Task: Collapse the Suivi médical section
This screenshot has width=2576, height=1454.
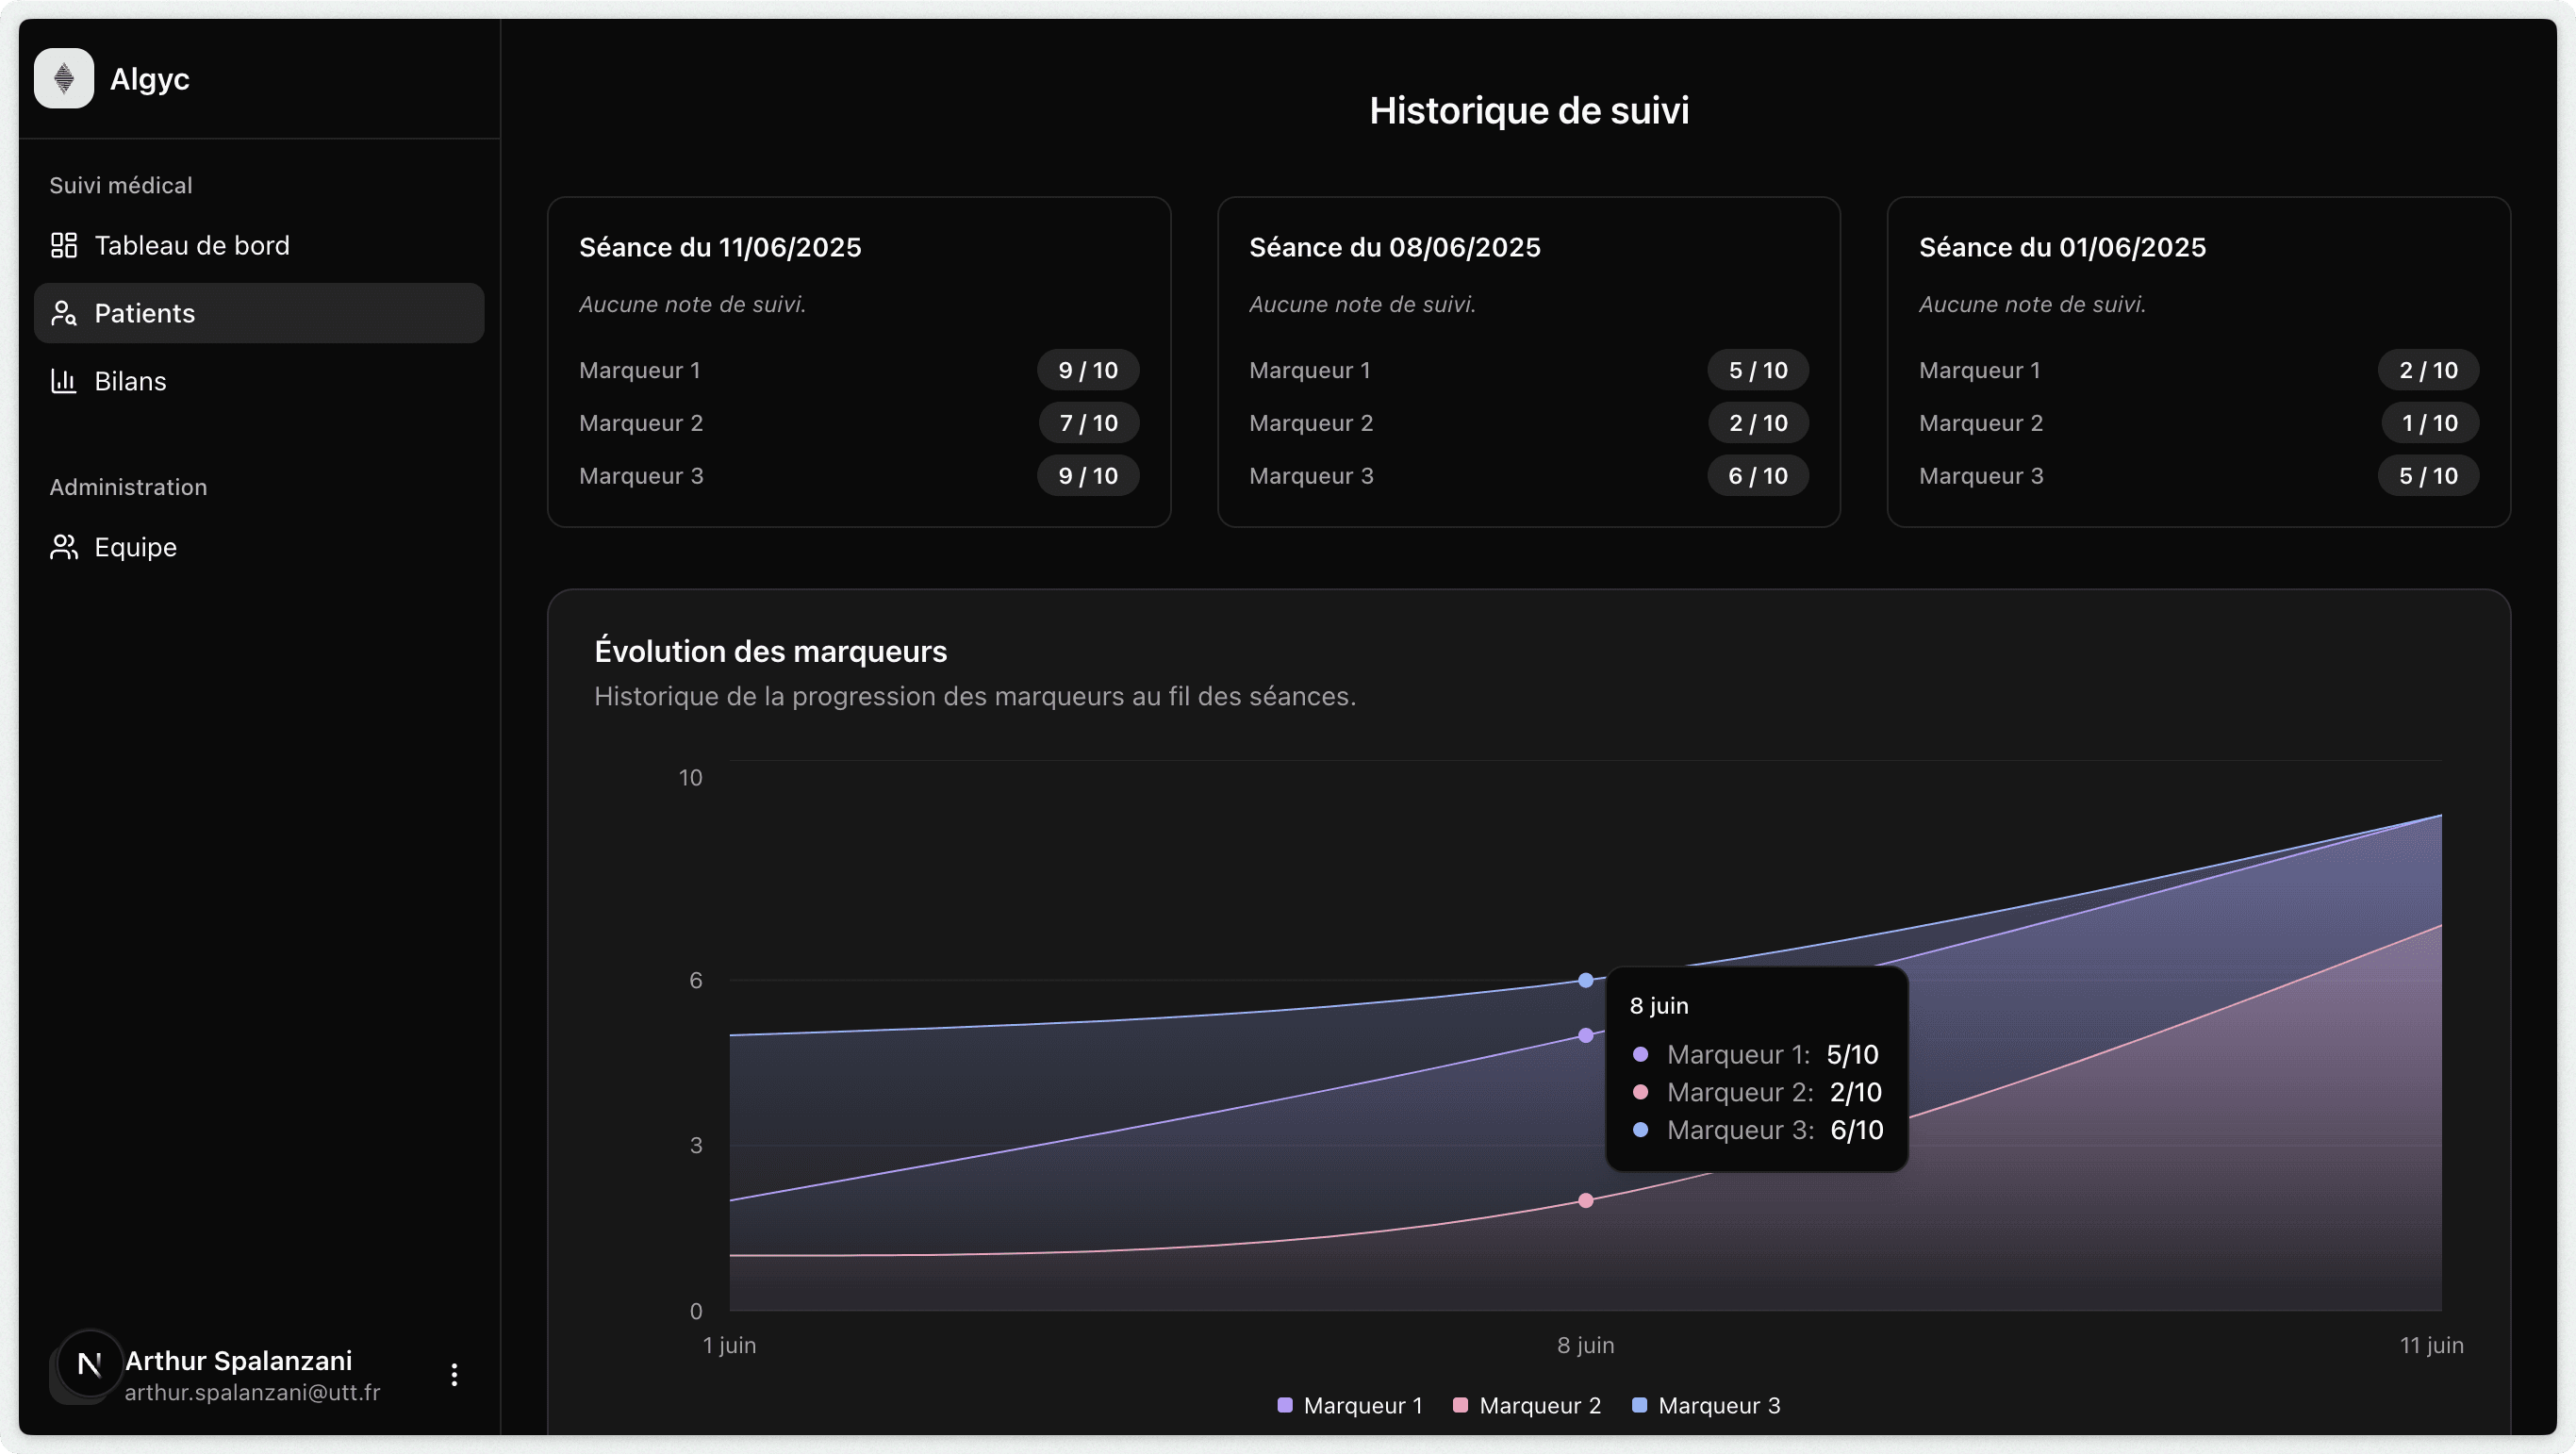Action: click(121, 184)
